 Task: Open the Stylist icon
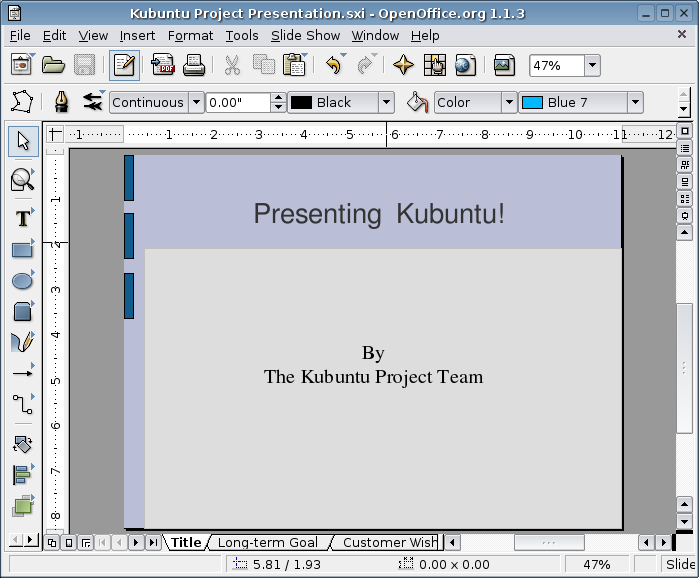[435, 65]
